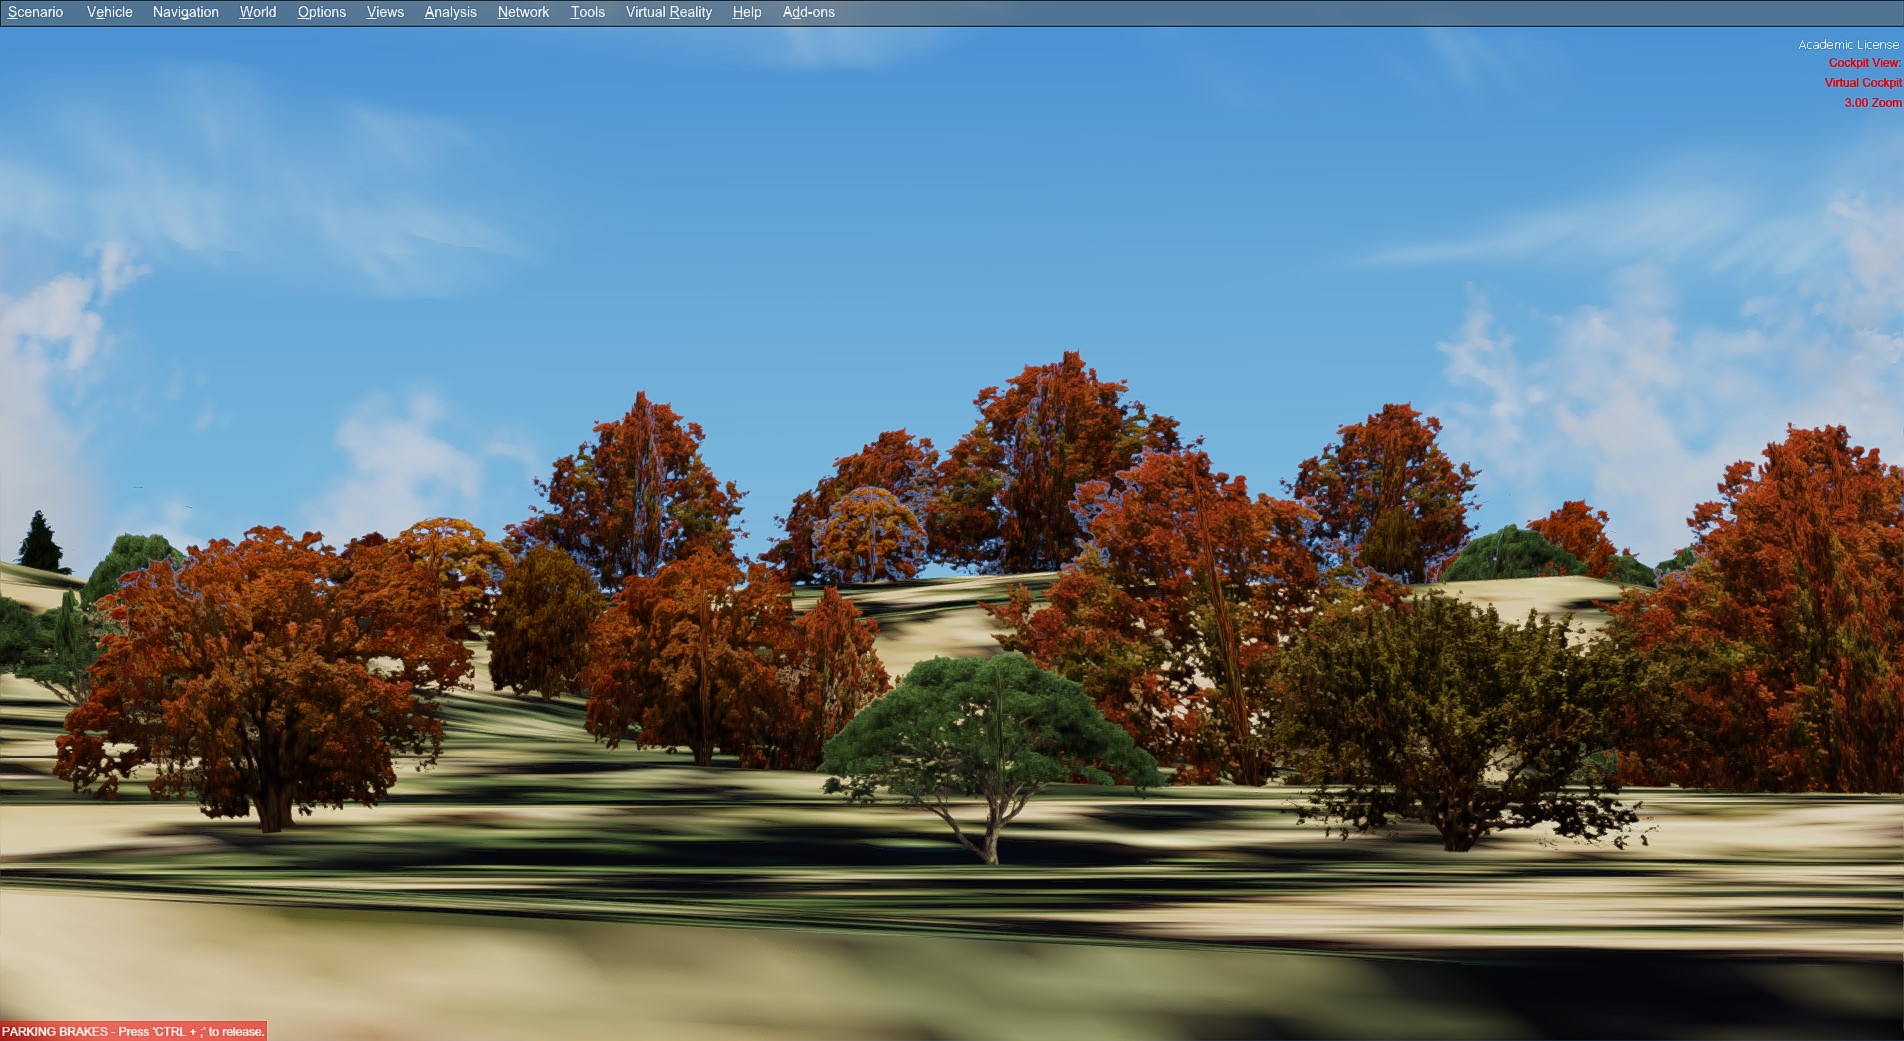1904x1041 pixels.
Task: Open the Help menu
Action: point(747,12)
